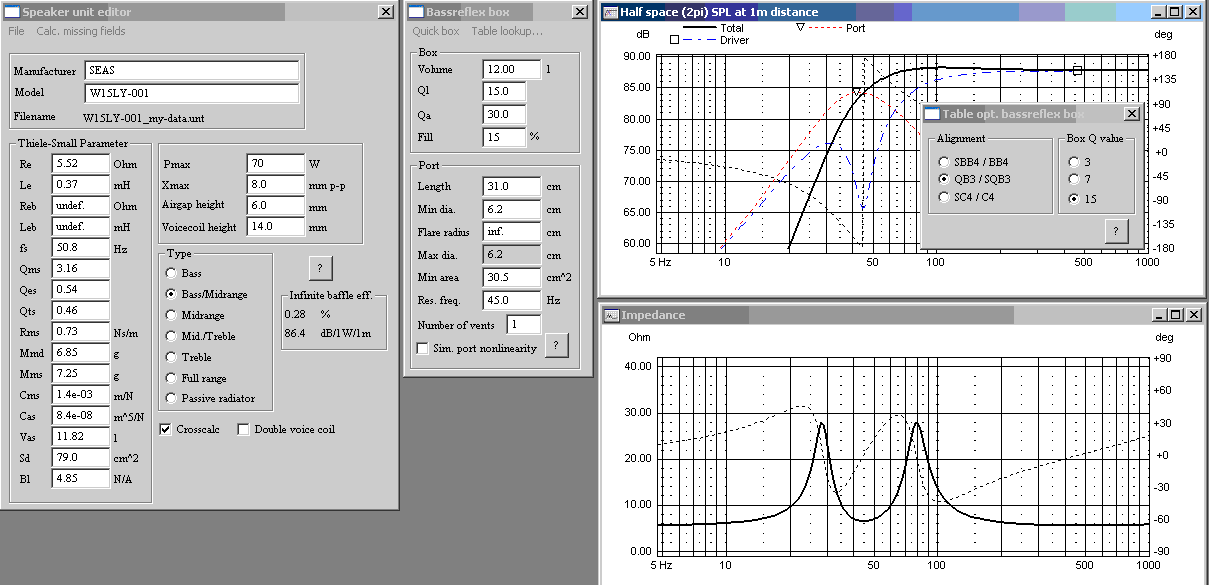Close the Impedance window
Screen dimensions: 1209x585
pos(1193,314)
